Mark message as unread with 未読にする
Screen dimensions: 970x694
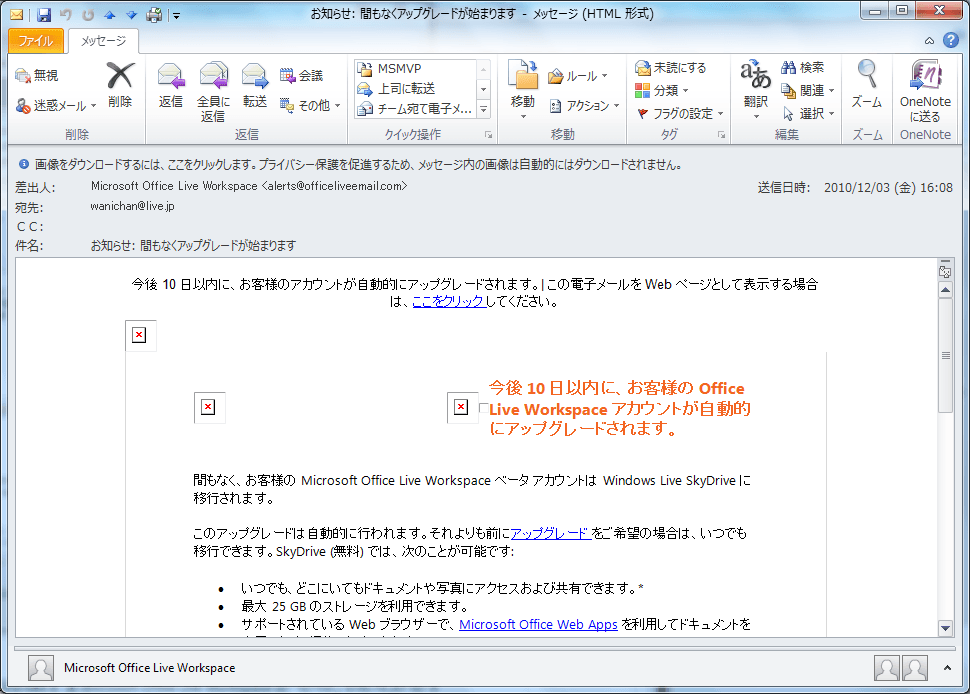[x=671, y=68]
